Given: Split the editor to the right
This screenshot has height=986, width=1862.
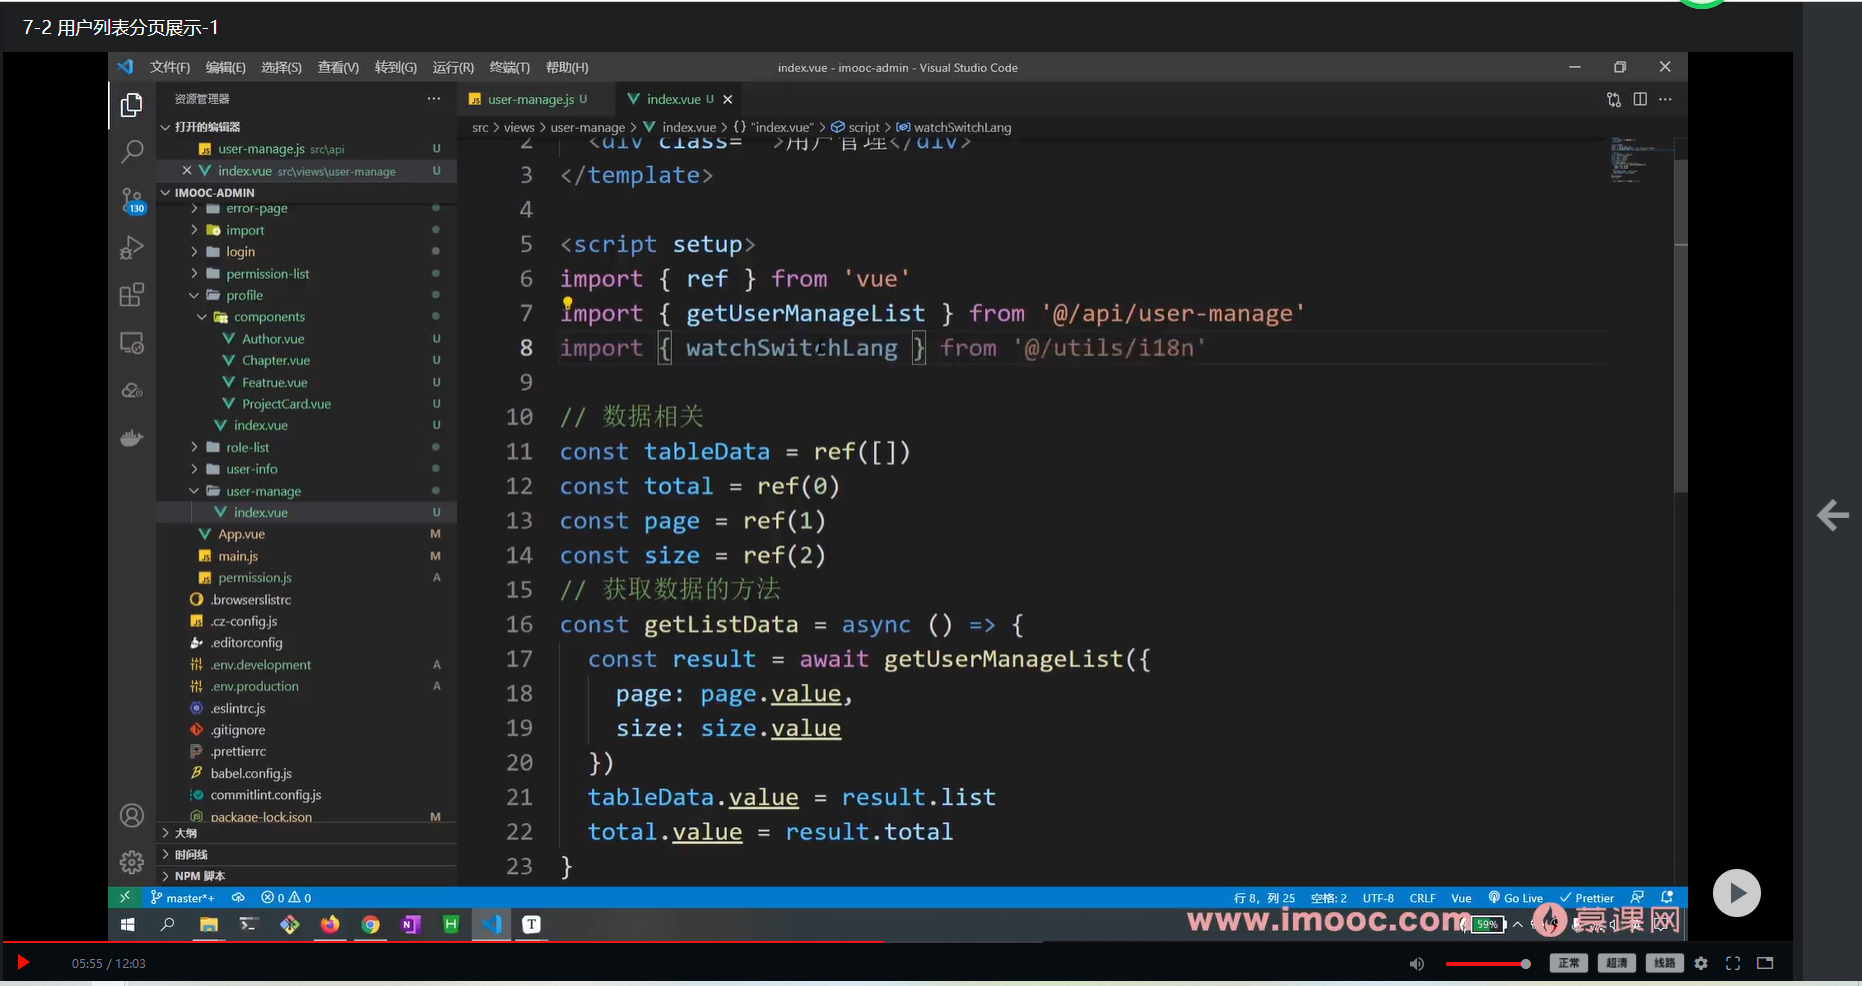Looking at the screenshot, I should [1640, 99].
